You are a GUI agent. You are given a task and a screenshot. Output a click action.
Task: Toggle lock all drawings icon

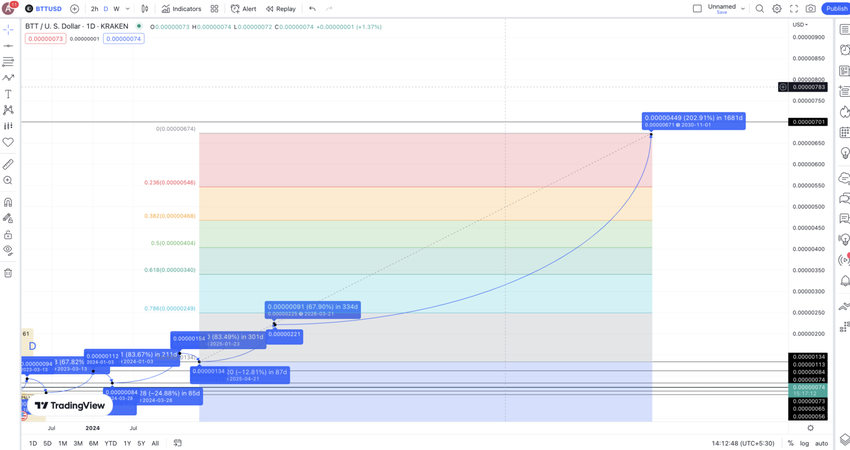coord(8,235)
